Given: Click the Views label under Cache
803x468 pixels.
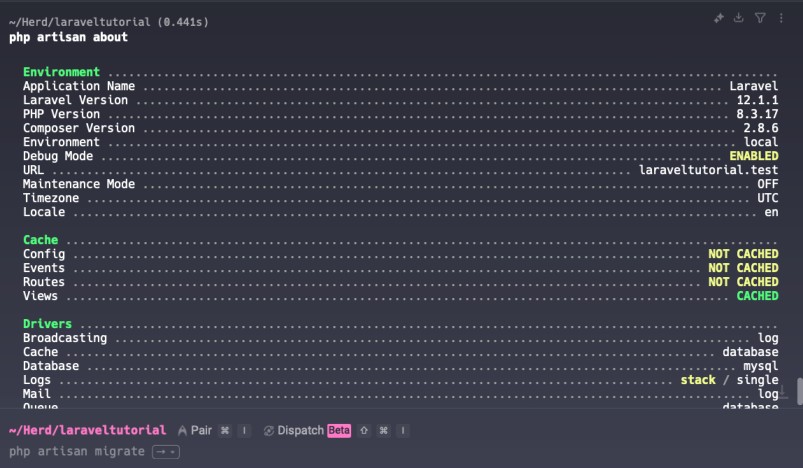Looking at the screenshot, I should coord(40,296).
